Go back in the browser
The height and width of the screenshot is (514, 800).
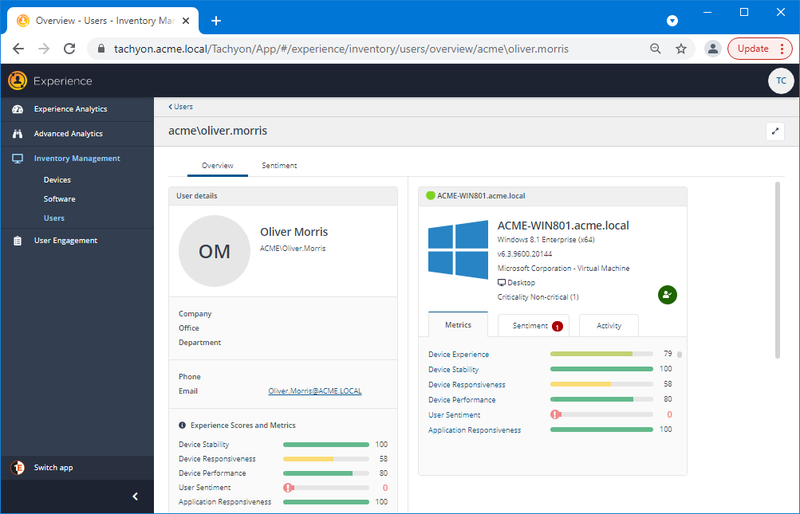(x=18, y=49)
